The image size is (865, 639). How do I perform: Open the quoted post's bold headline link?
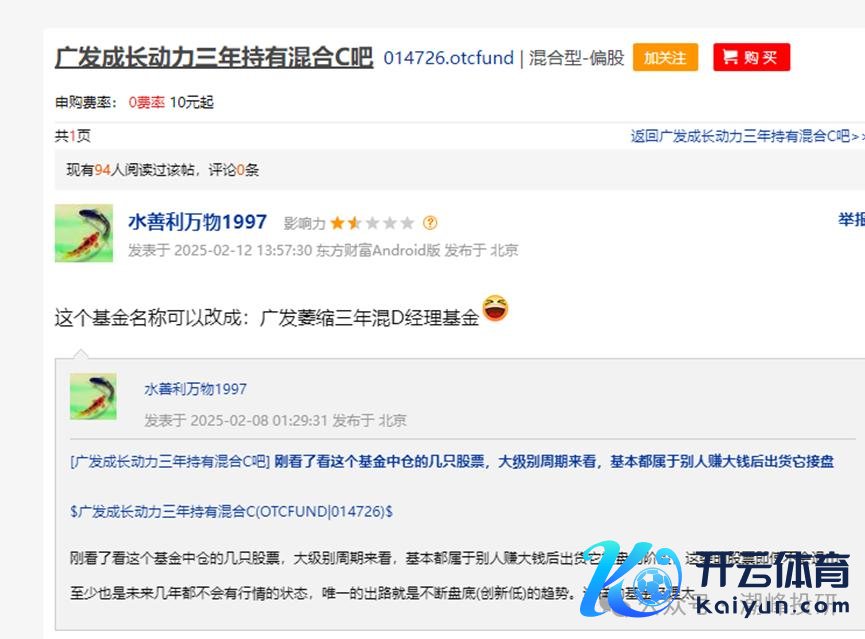point(554,461)
